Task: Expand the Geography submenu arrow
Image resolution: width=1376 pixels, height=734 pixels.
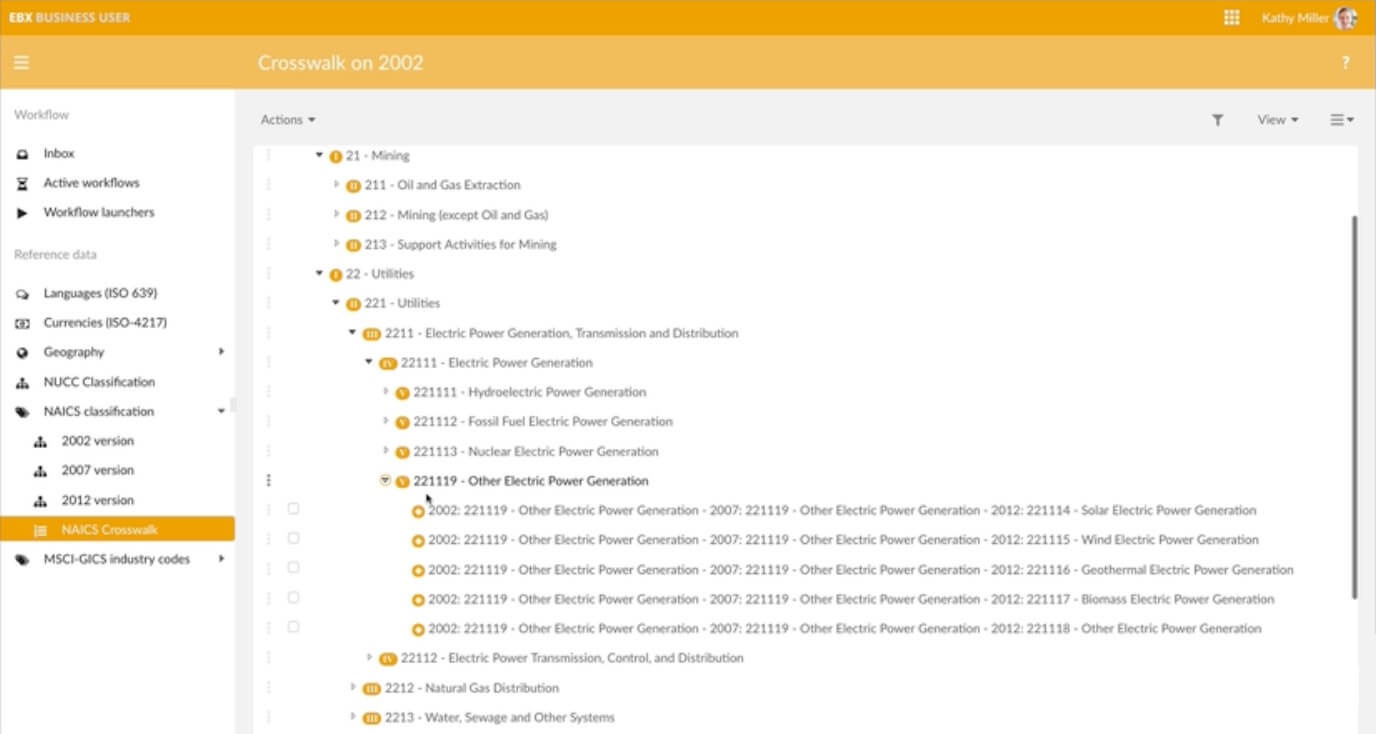Action: tap(221, 352)
